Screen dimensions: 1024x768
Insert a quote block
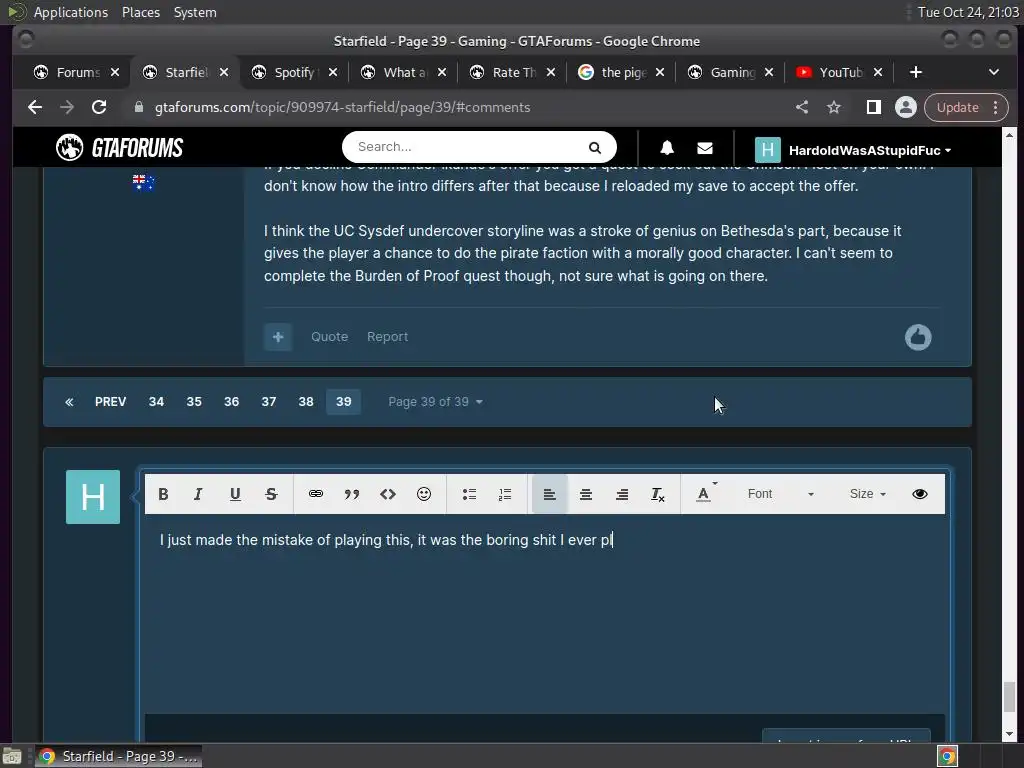point(352,494)
